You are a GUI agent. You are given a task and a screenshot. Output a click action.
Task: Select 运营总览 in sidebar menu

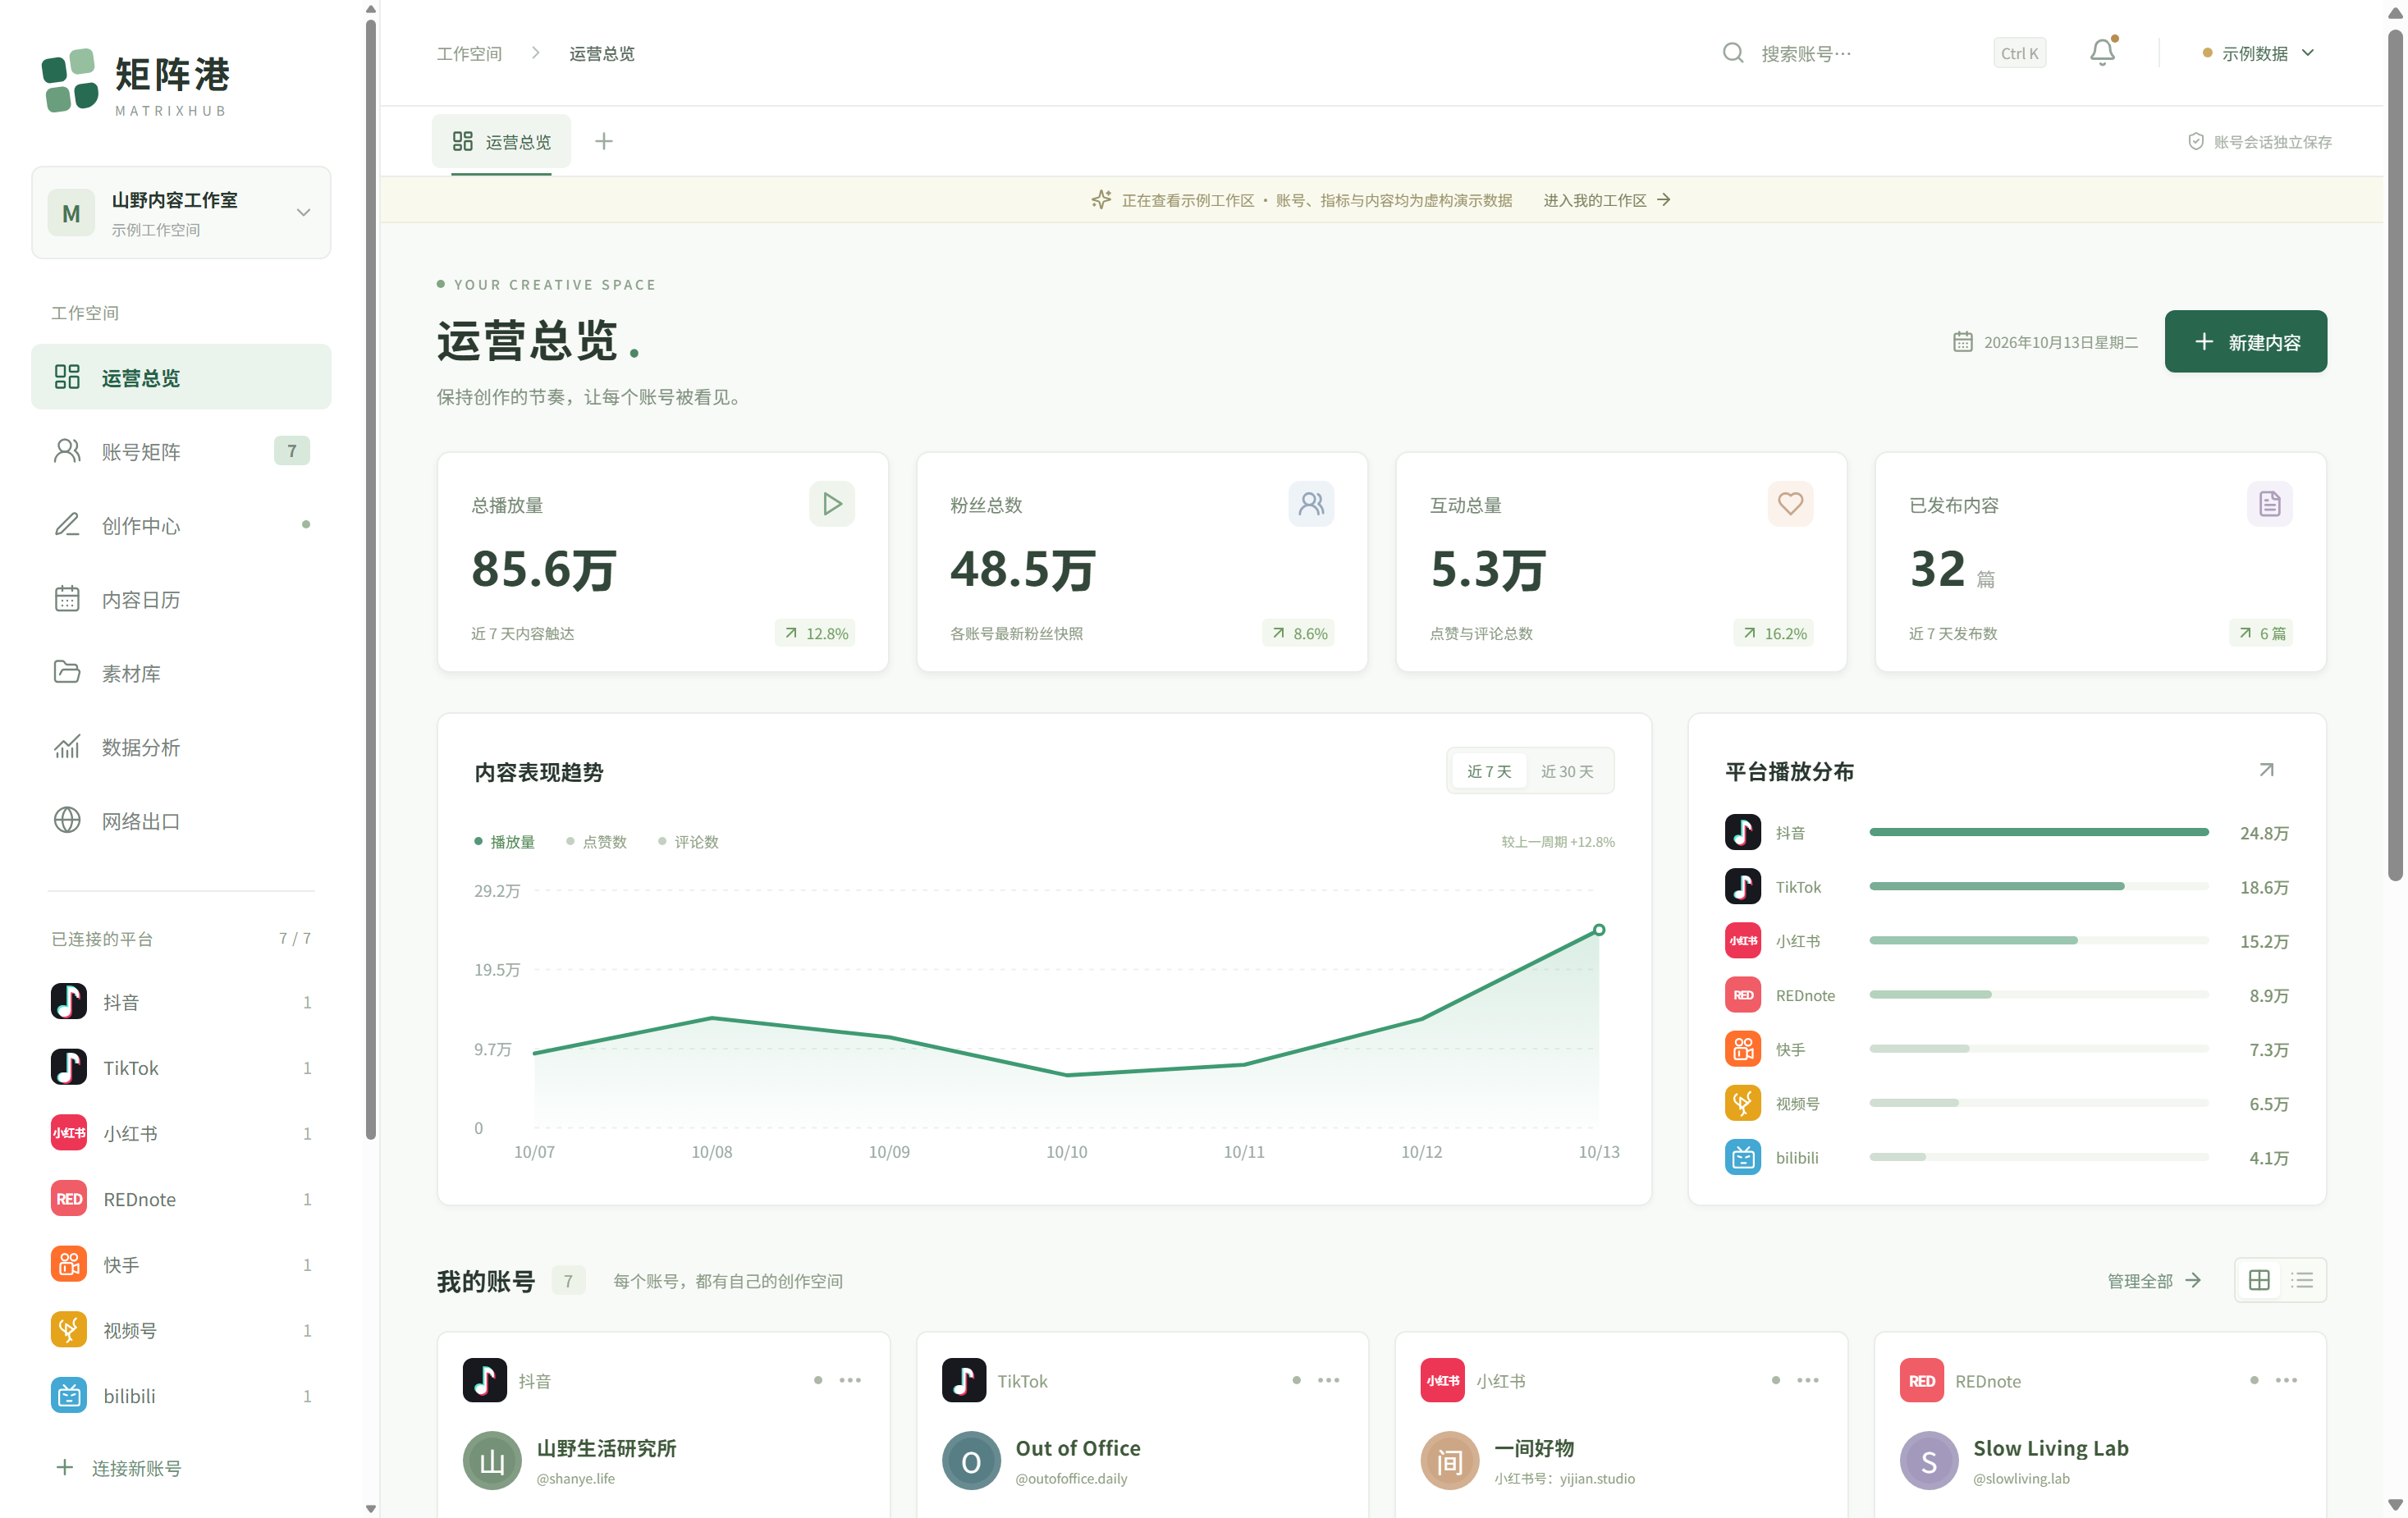[181, 377]
